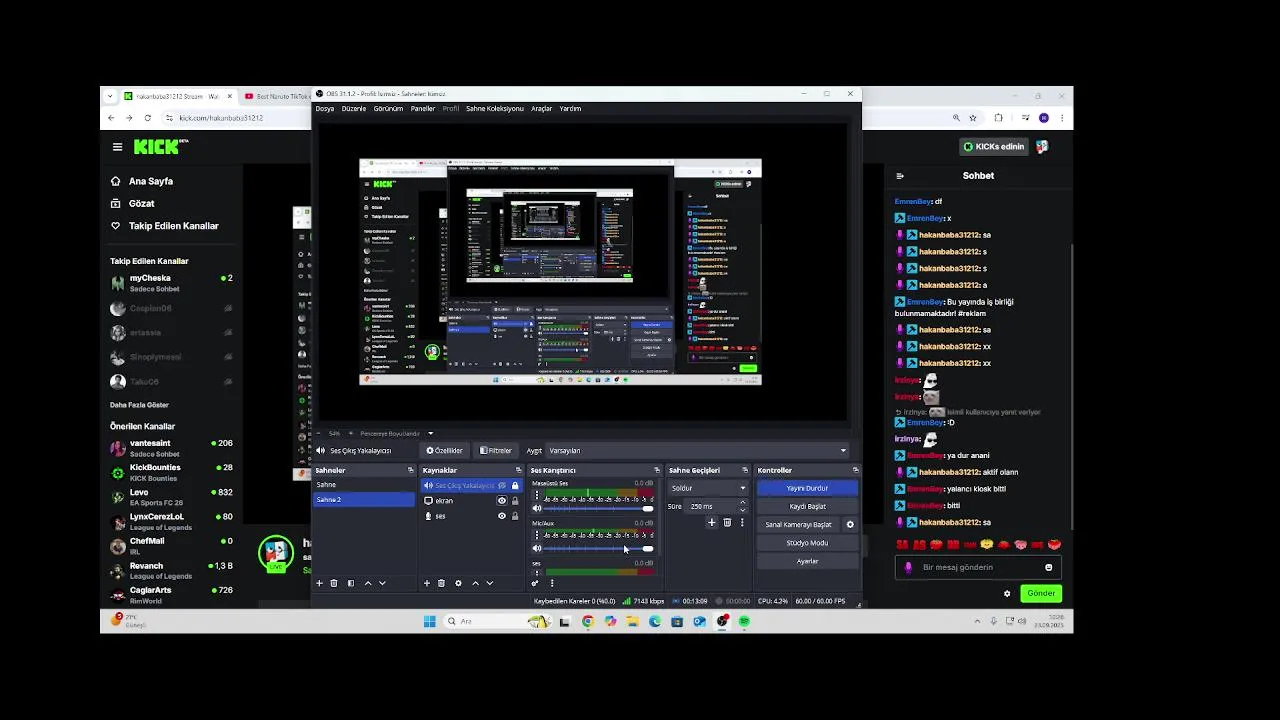Add a new scene in Sahneler panel
1280x720 pixels.
pyautogui.click(x=320, y=583)
